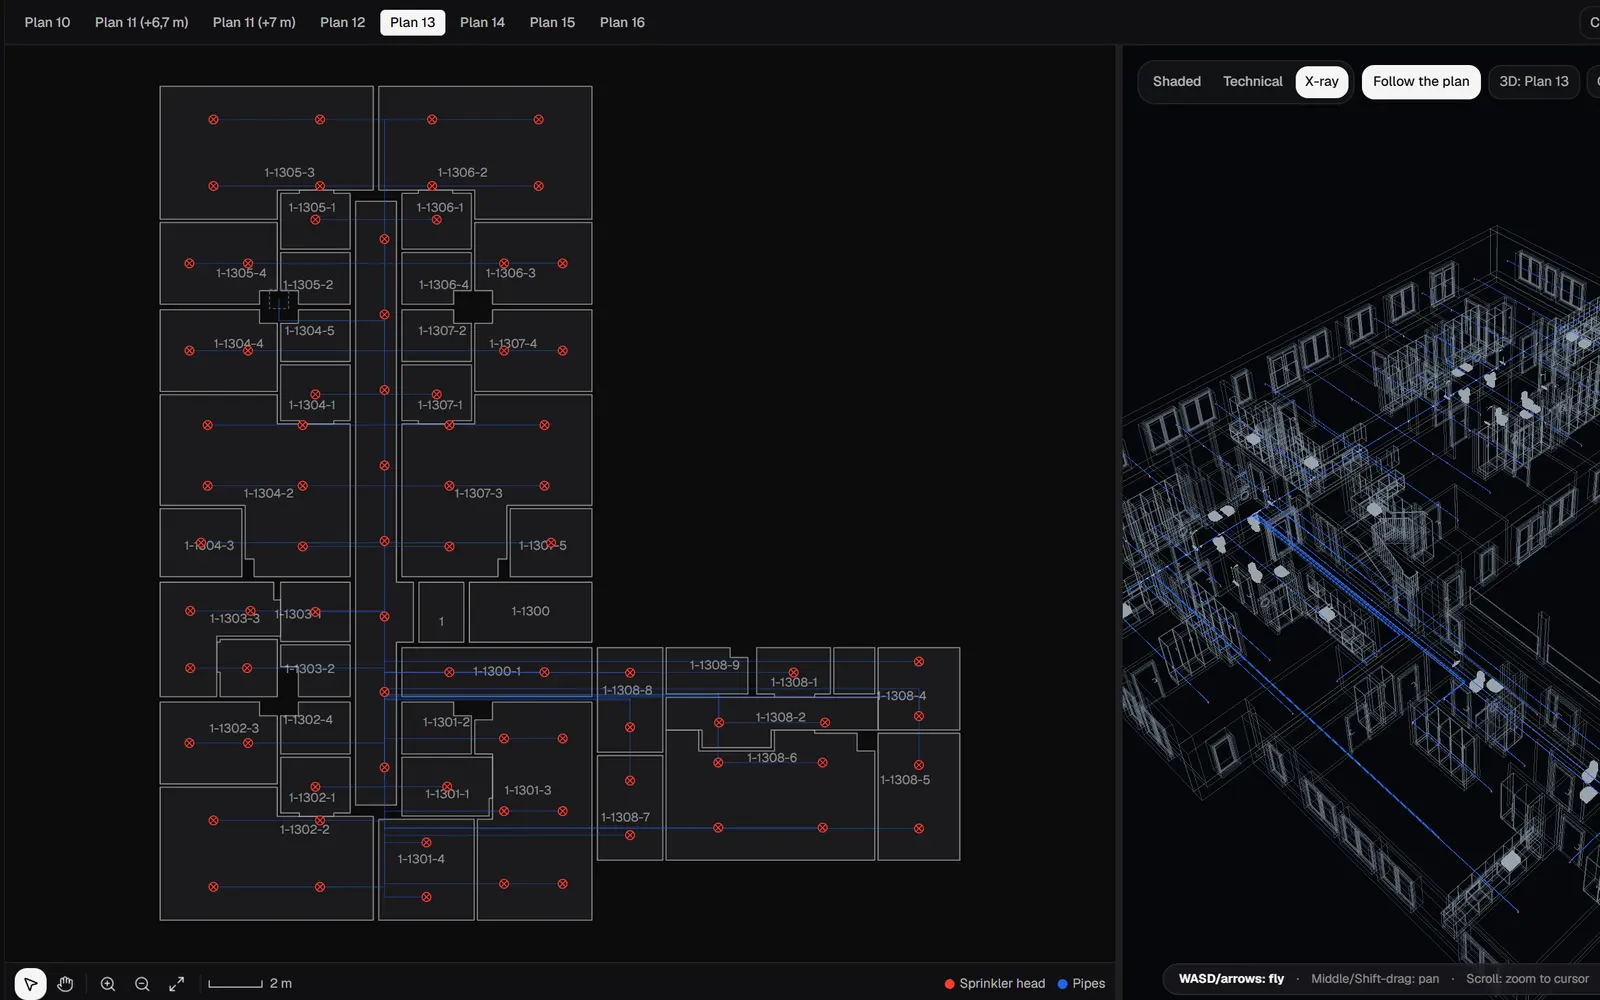Switch to Plan 12 tab
The width and height of the screenshot is (1600, 1000).
coord(343,22)
